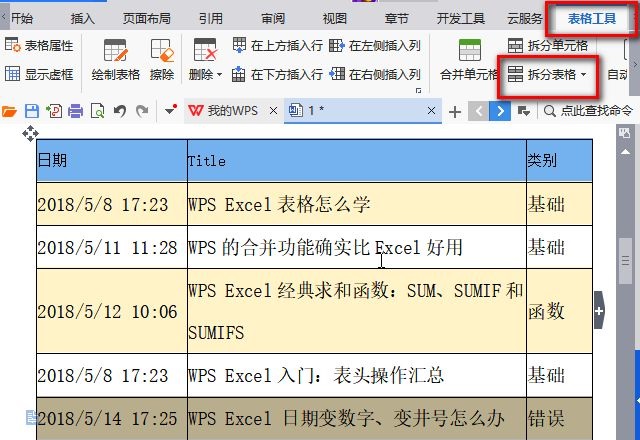Click the 点此查找命令 search box

click(x=589, y=111)
